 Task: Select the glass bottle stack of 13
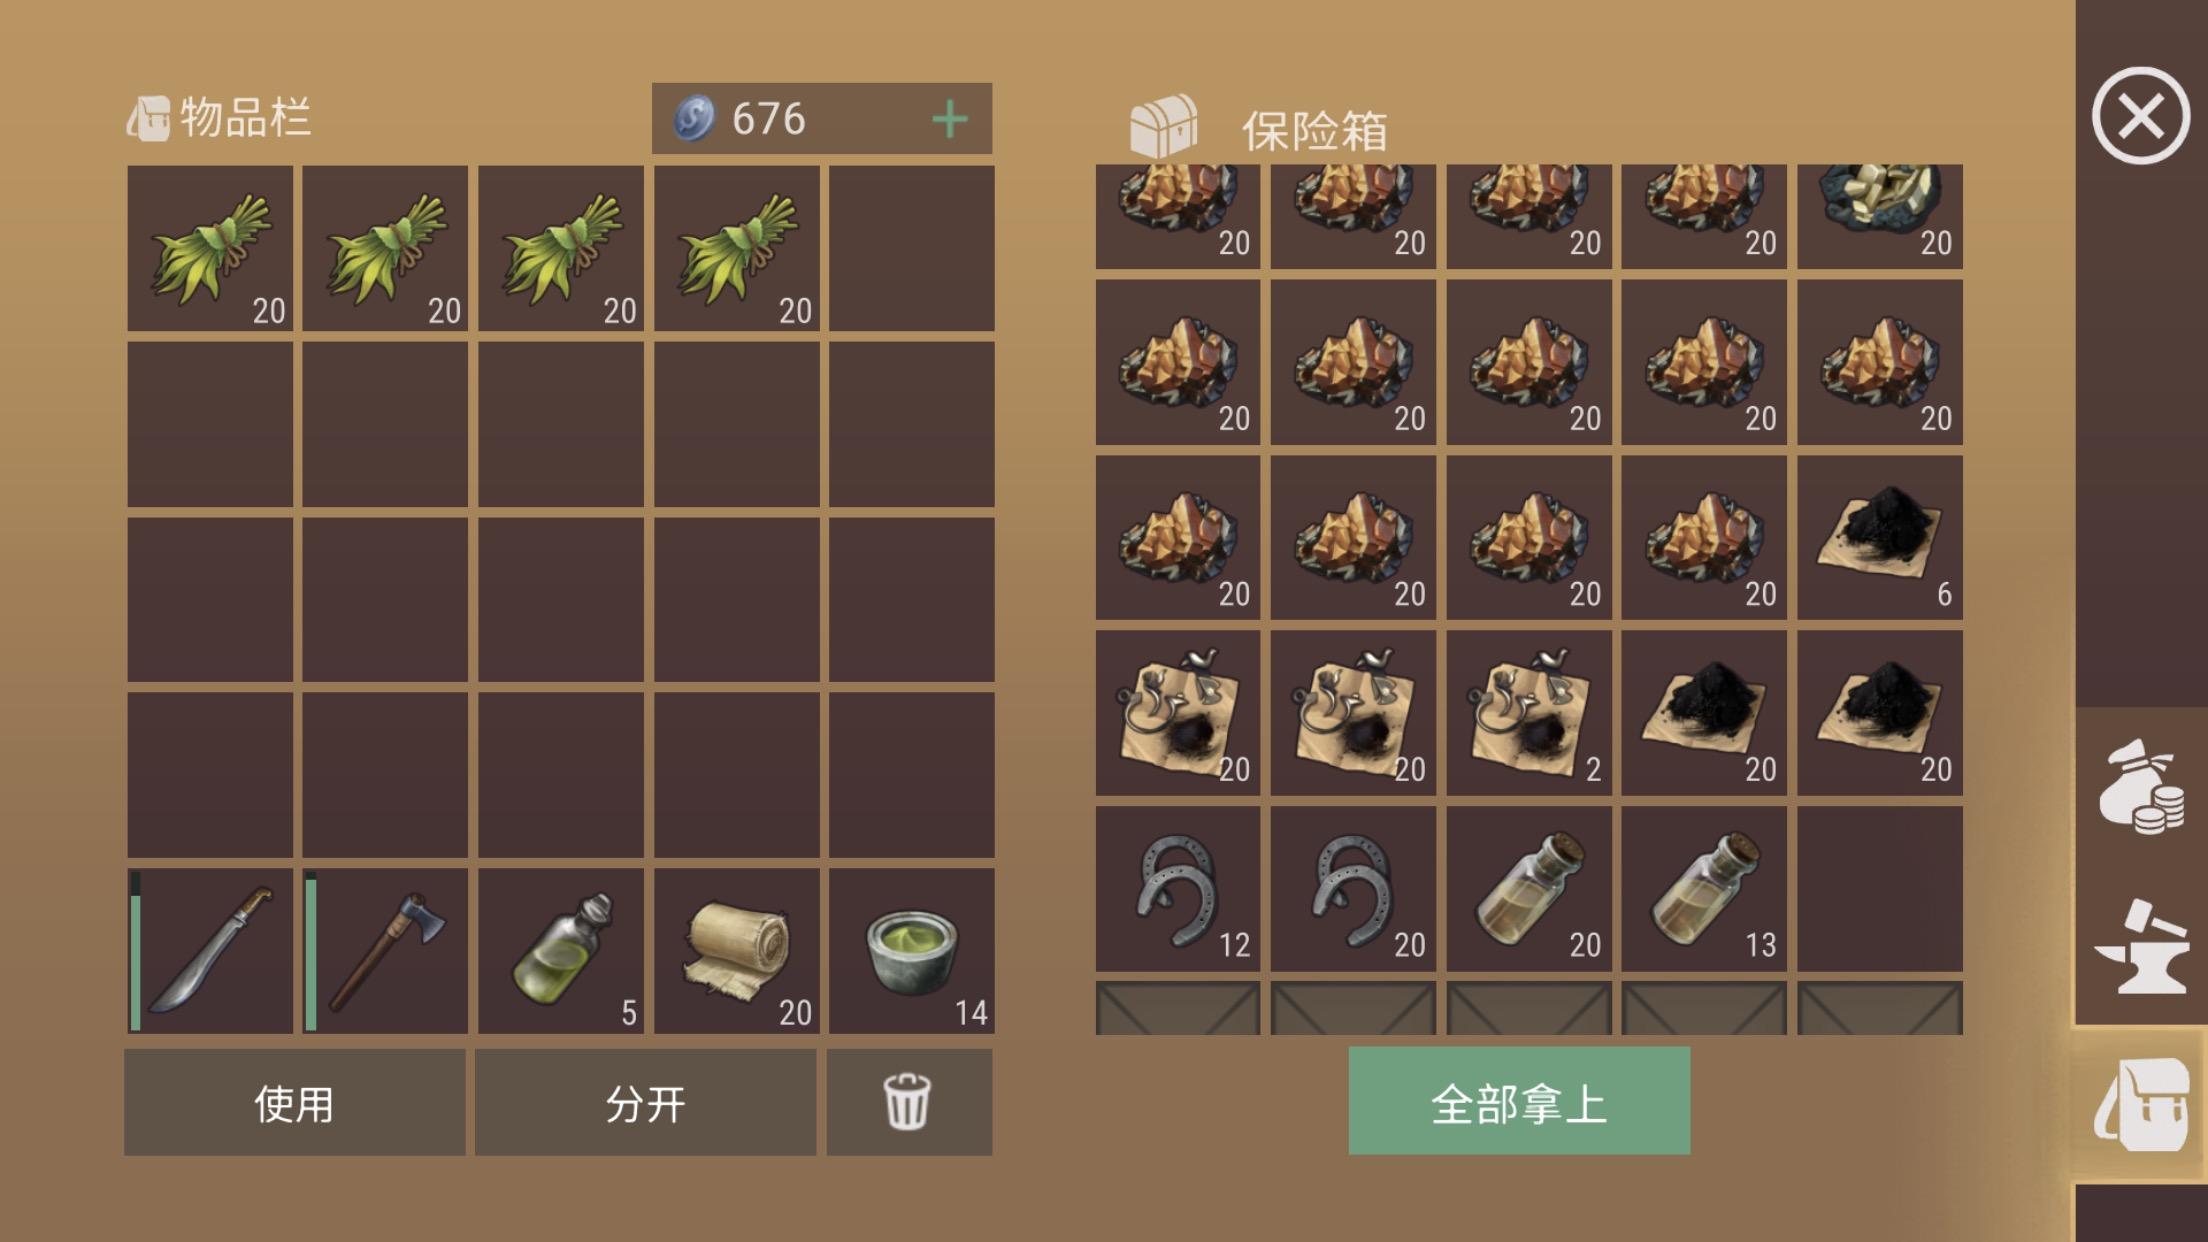point(1704,889)
